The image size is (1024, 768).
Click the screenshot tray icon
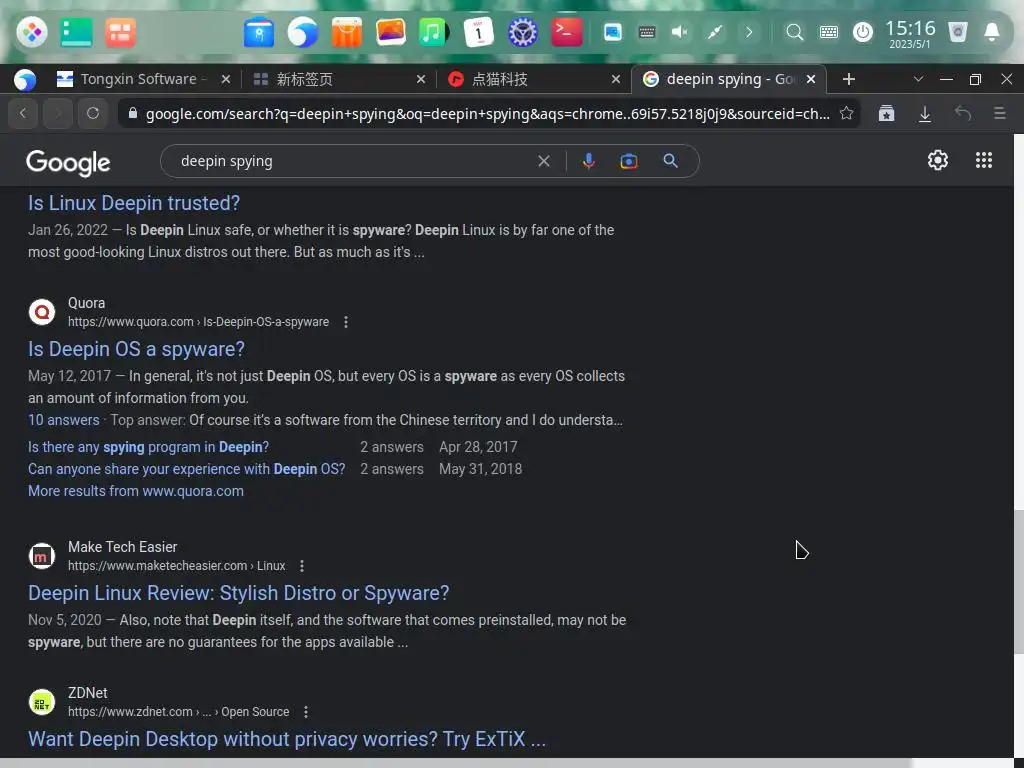click(613, 32)
